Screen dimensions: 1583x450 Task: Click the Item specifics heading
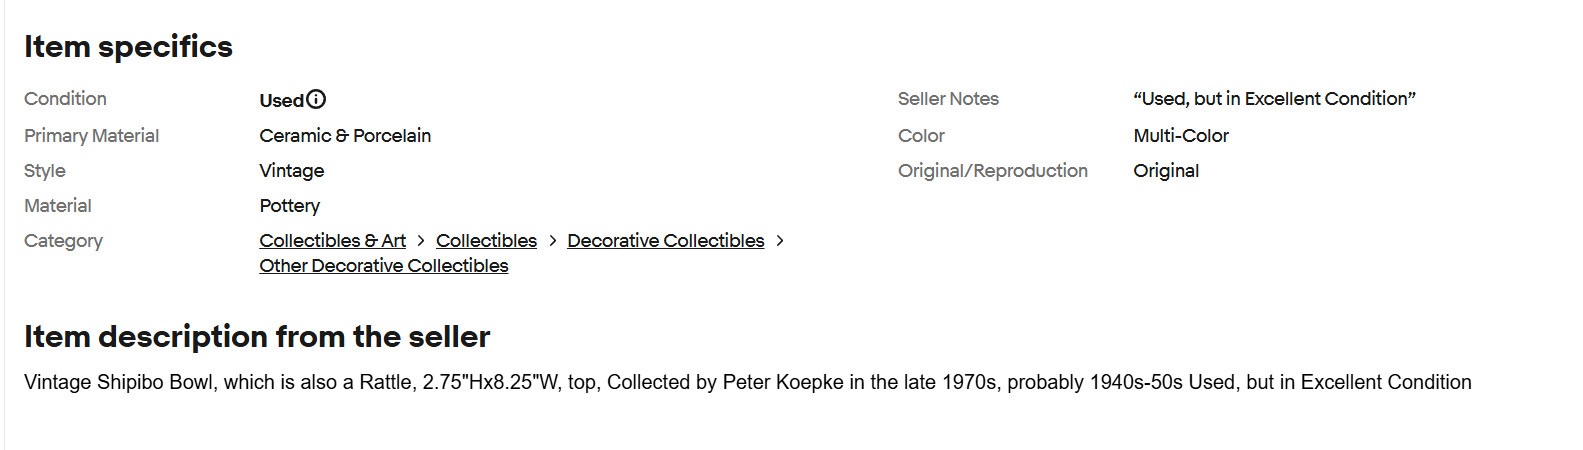128,47
